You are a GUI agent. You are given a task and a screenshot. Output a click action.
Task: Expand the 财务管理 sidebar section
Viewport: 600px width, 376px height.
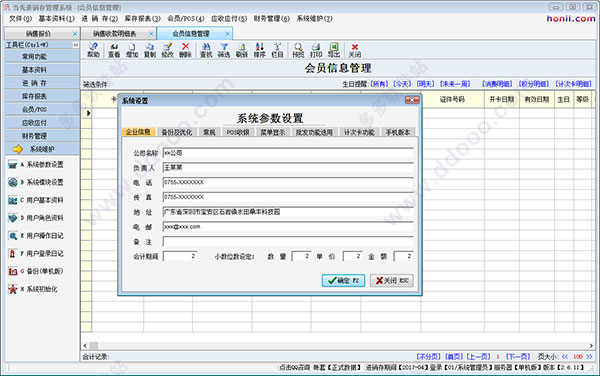(x=42, y=136)
